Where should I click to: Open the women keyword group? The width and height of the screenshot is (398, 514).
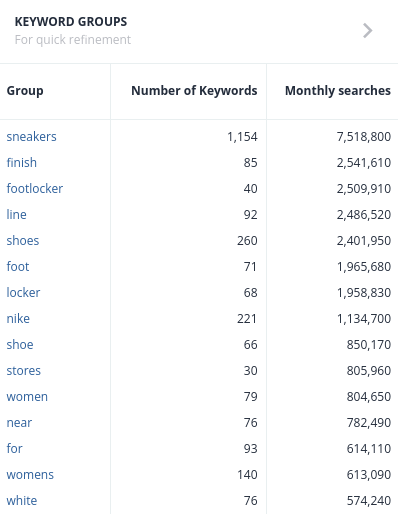(x=27, y=397)
